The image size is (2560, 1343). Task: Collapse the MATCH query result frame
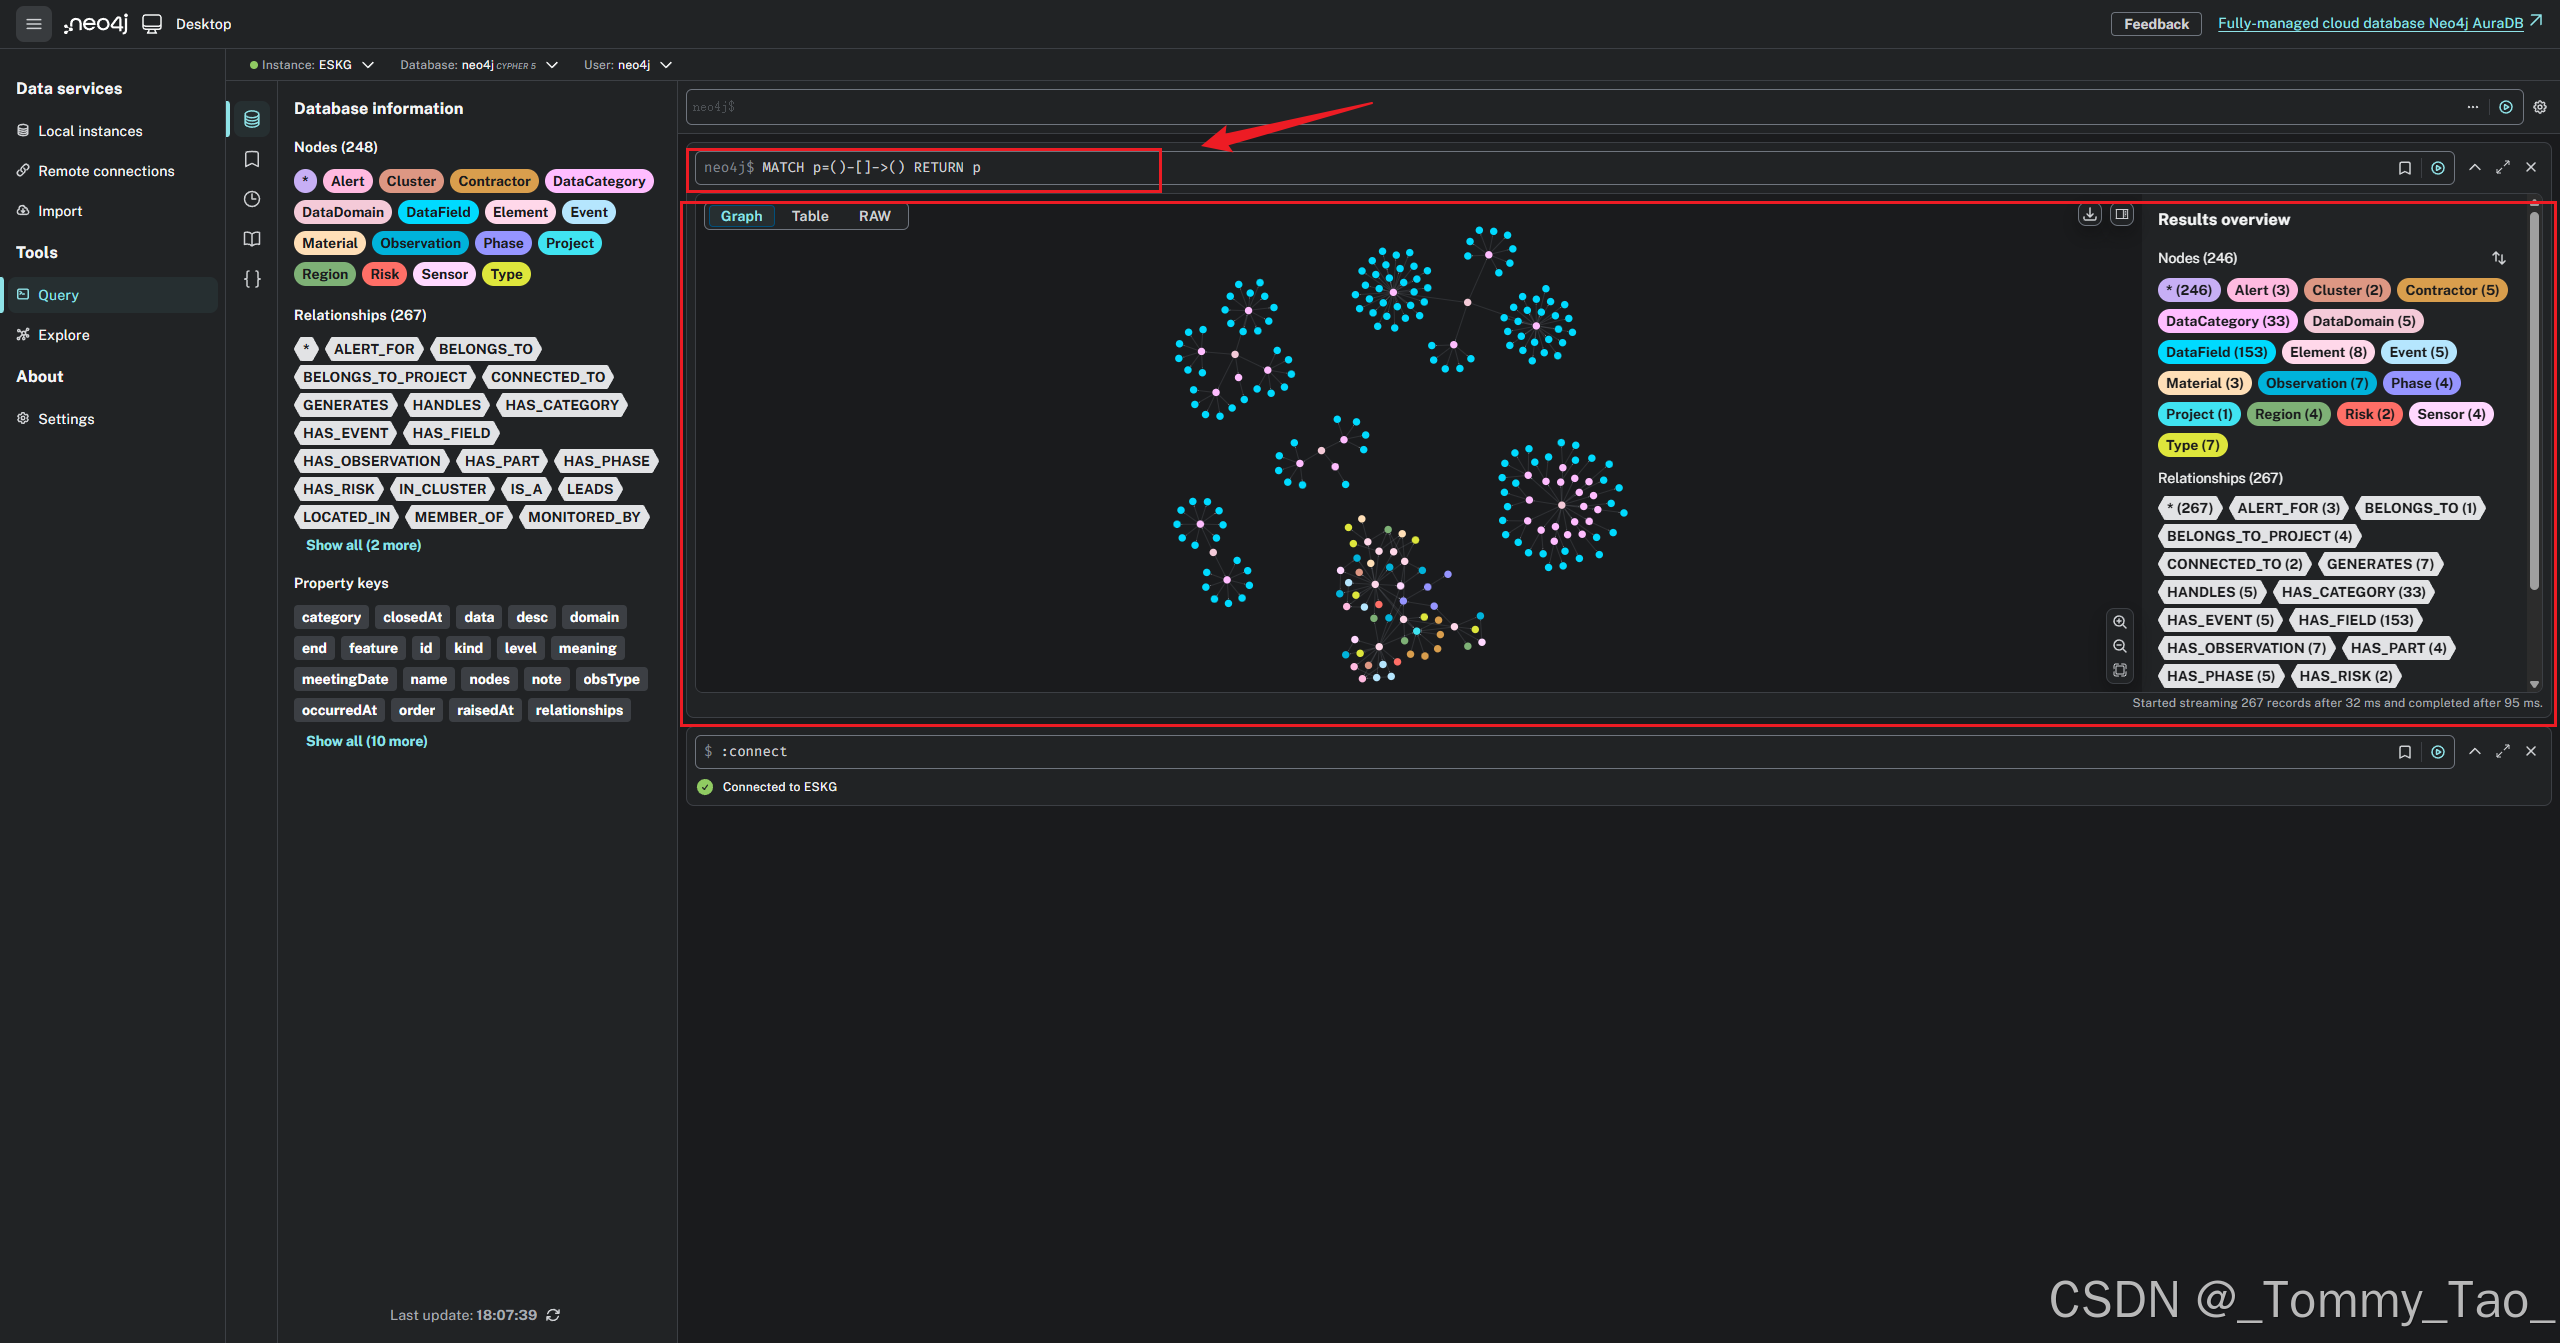click(2475, 168)
